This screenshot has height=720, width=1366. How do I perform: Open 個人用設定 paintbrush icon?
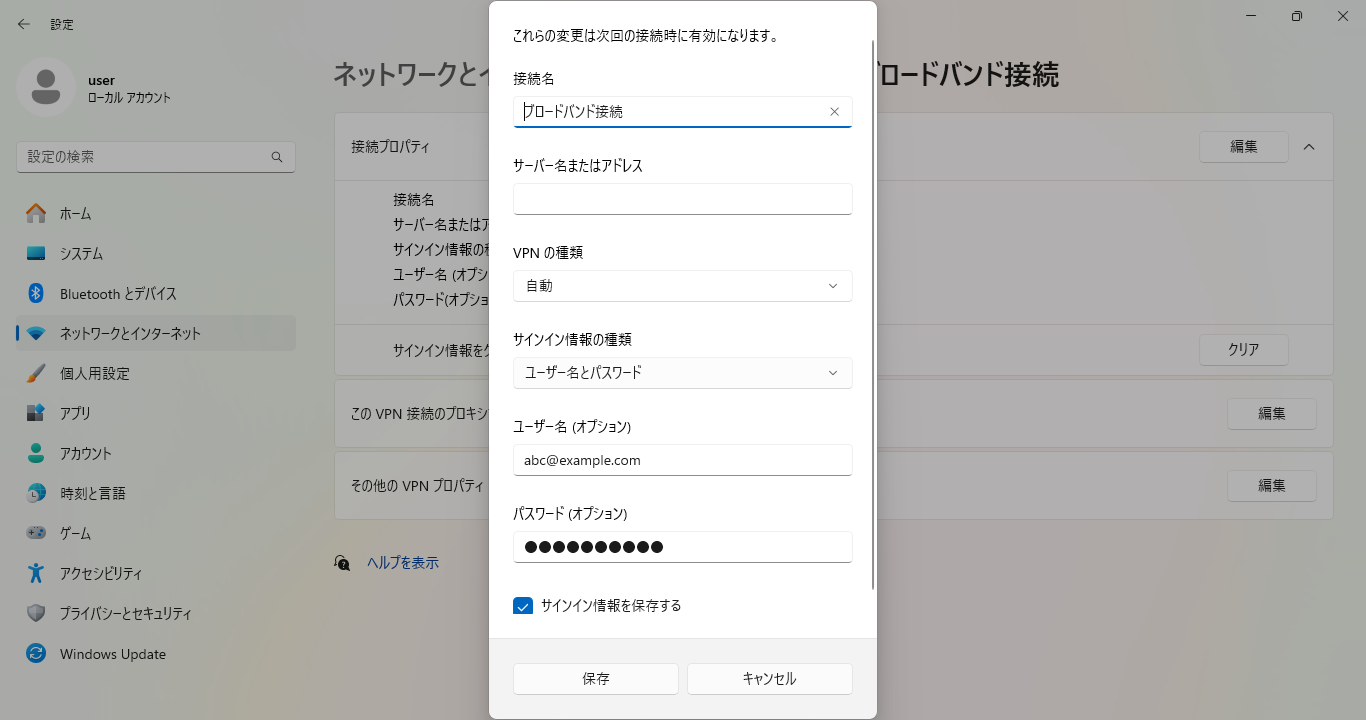point(36,373)
